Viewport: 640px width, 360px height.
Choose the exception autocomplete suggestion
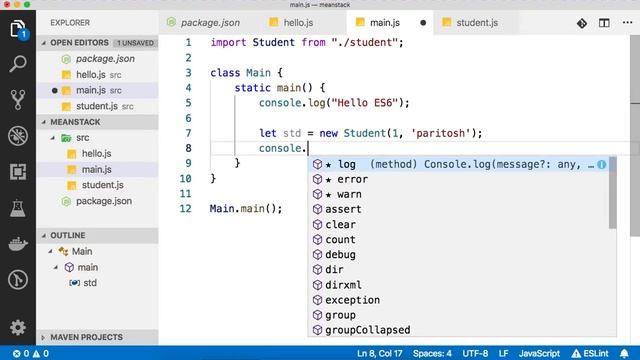point(459,300)
